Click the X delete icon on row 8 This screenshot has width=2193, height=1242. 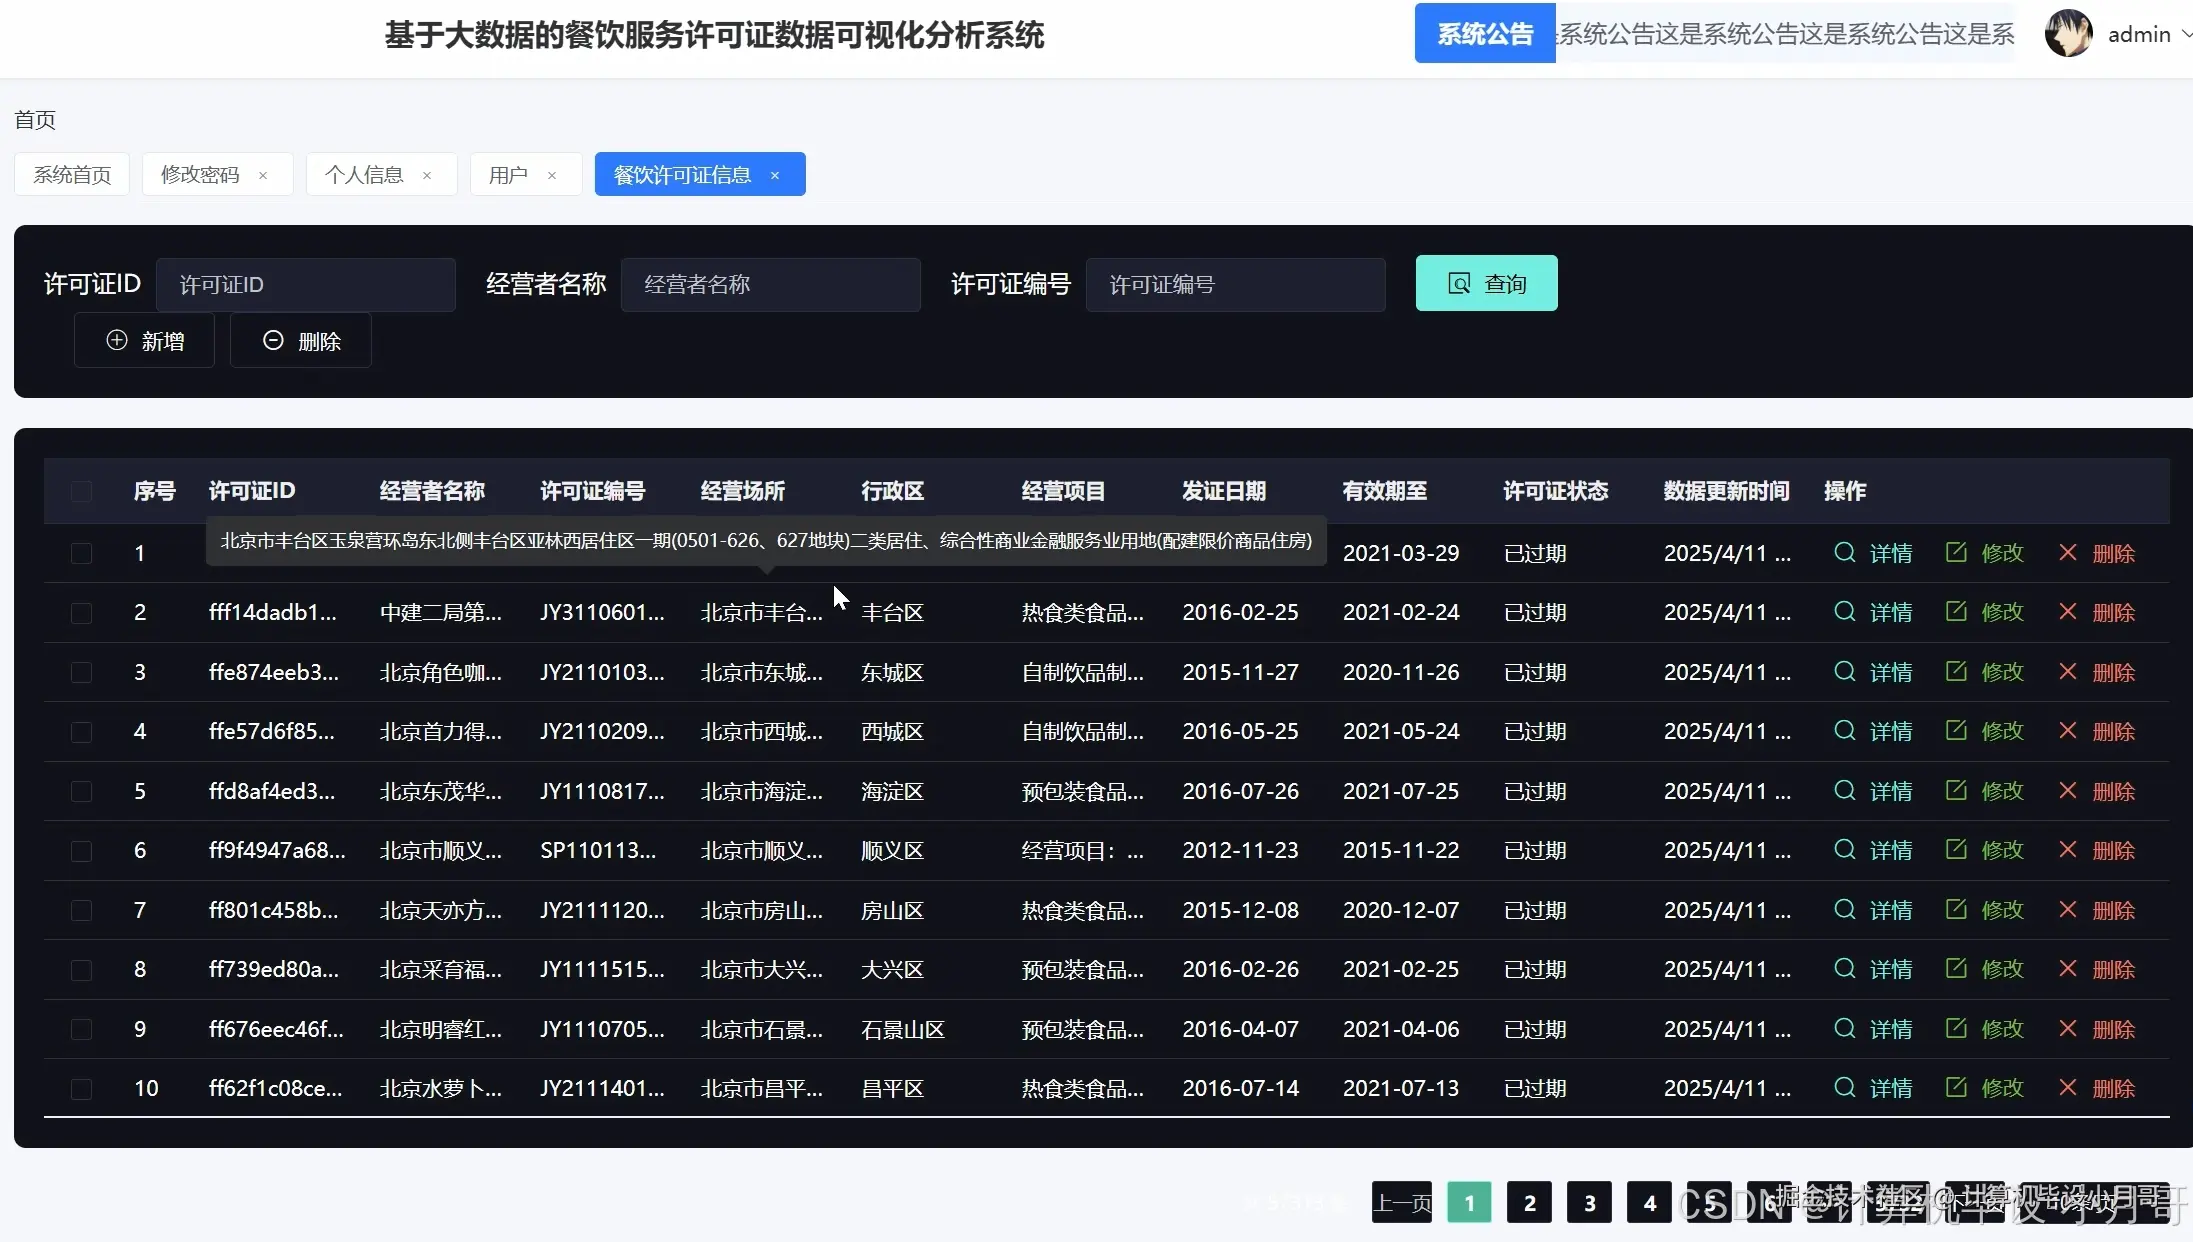2066,969
